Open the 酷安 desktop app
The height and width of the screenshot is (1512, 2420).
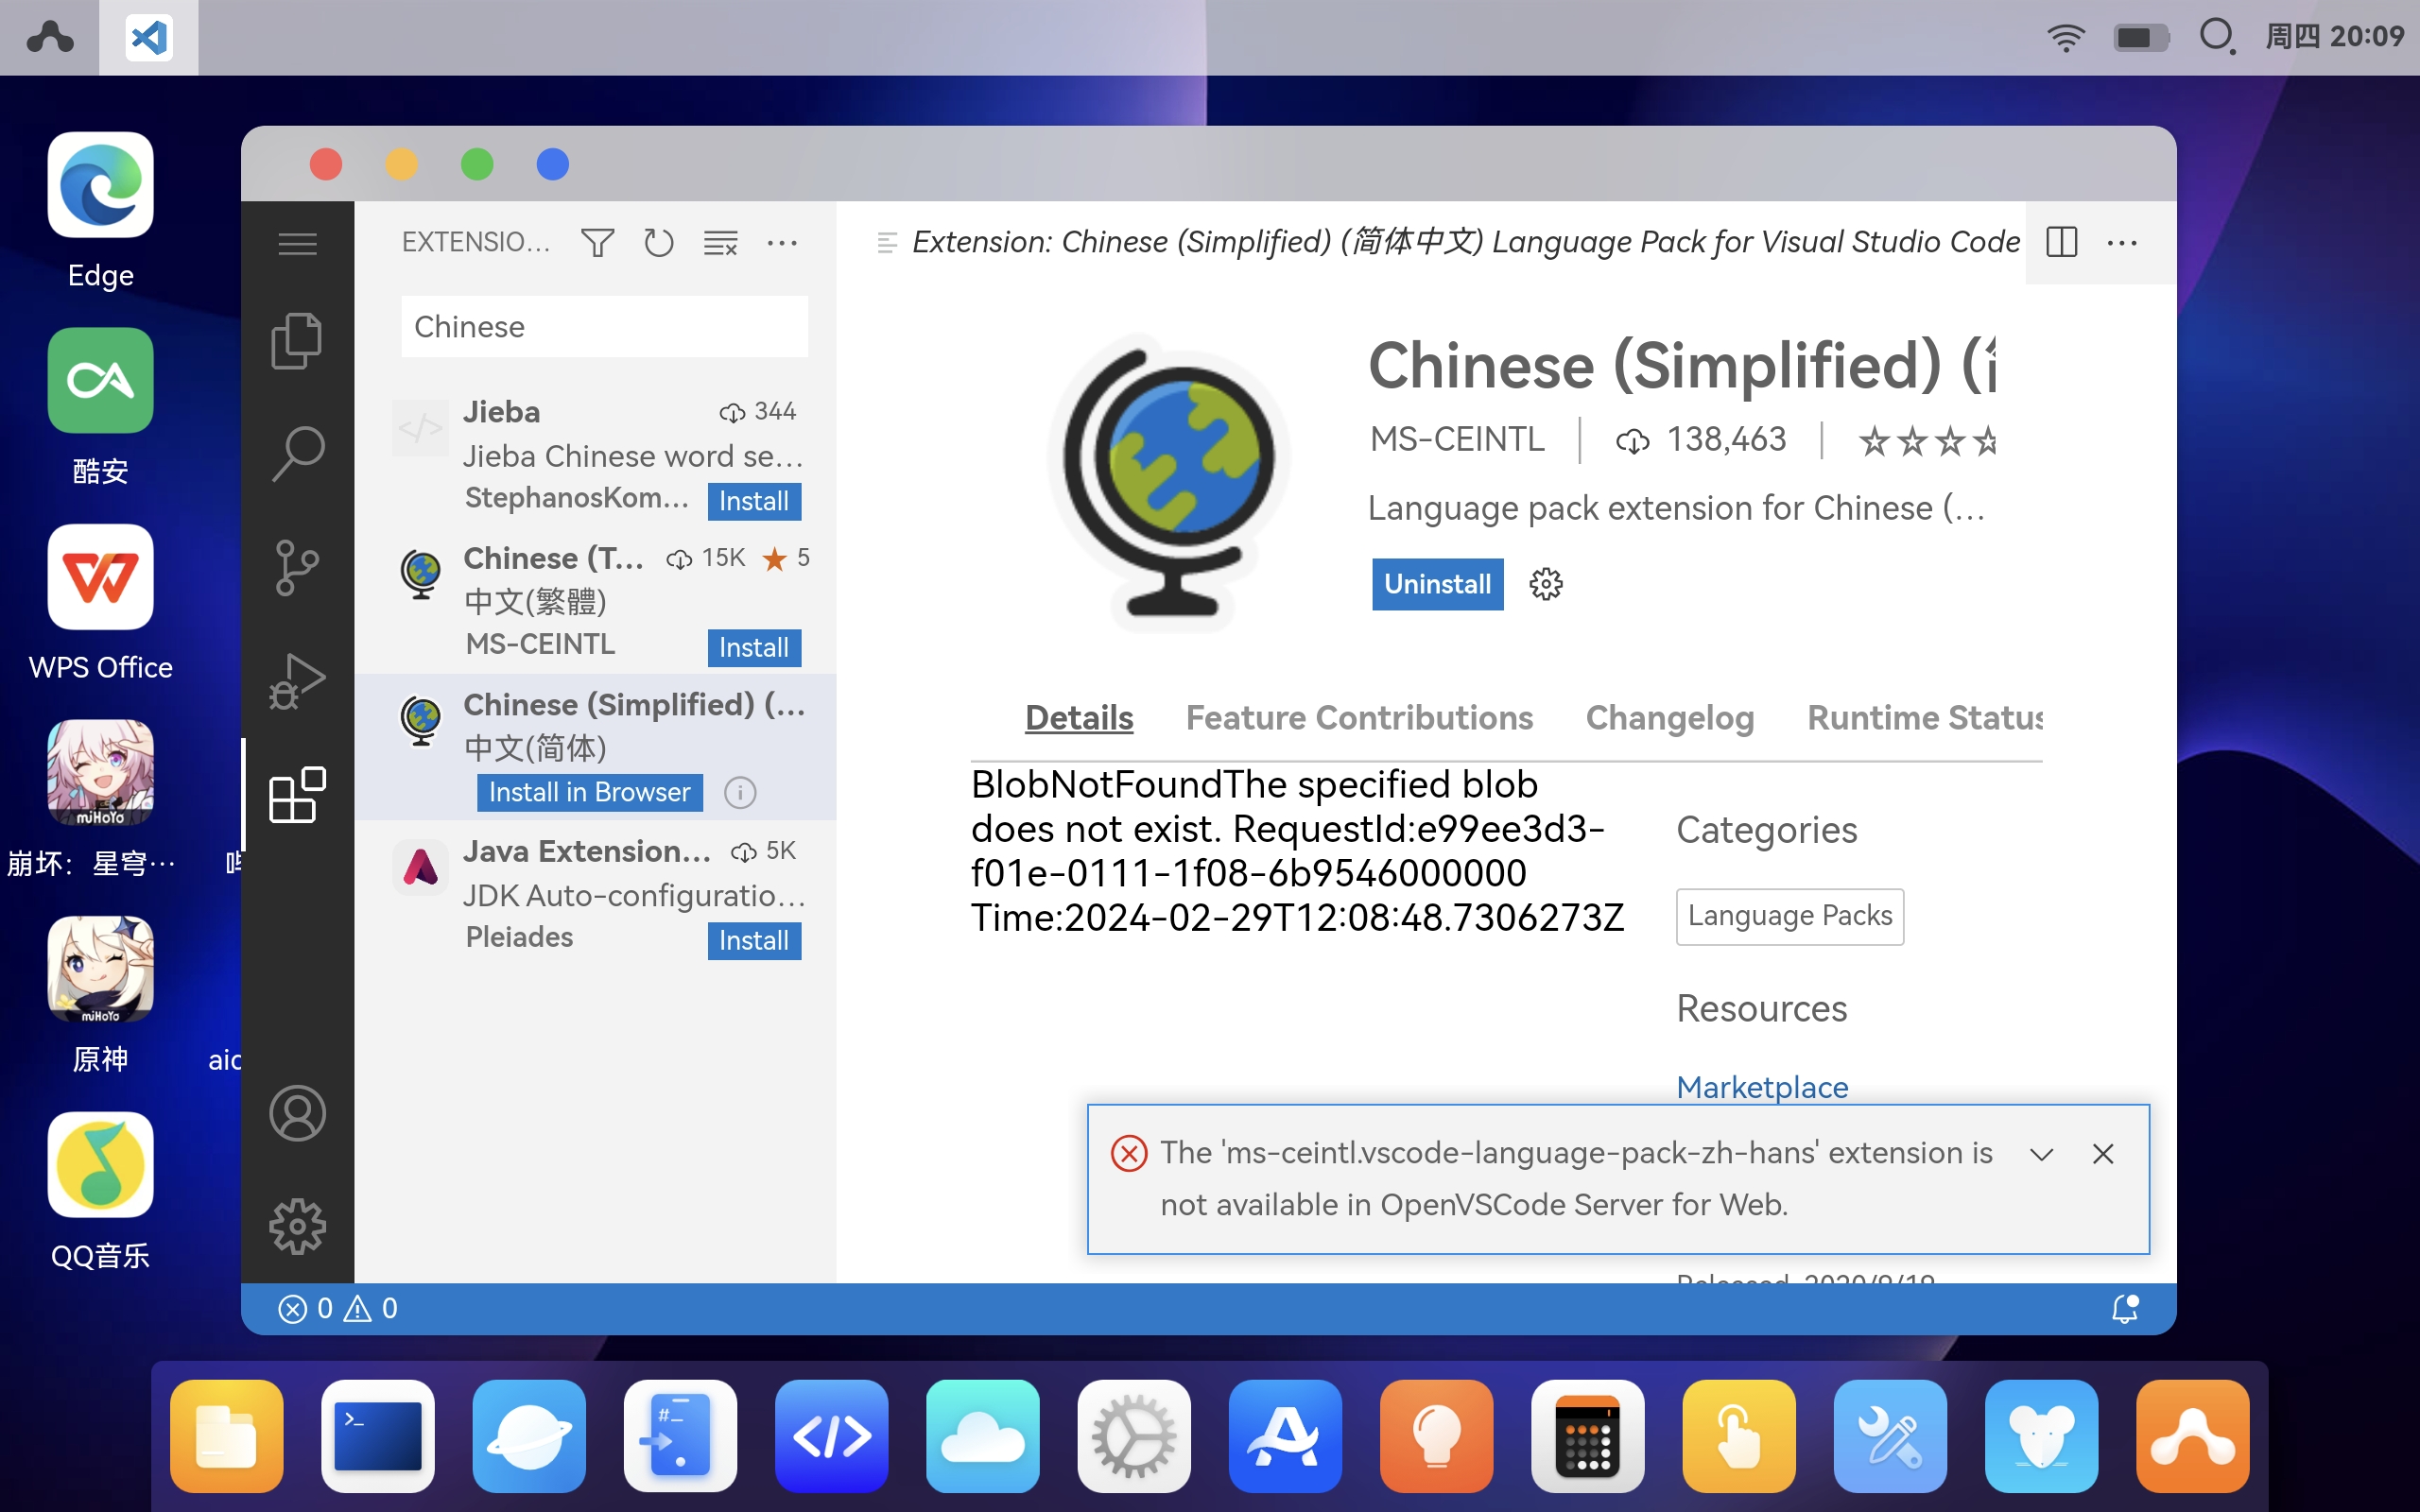click(100, 382)
